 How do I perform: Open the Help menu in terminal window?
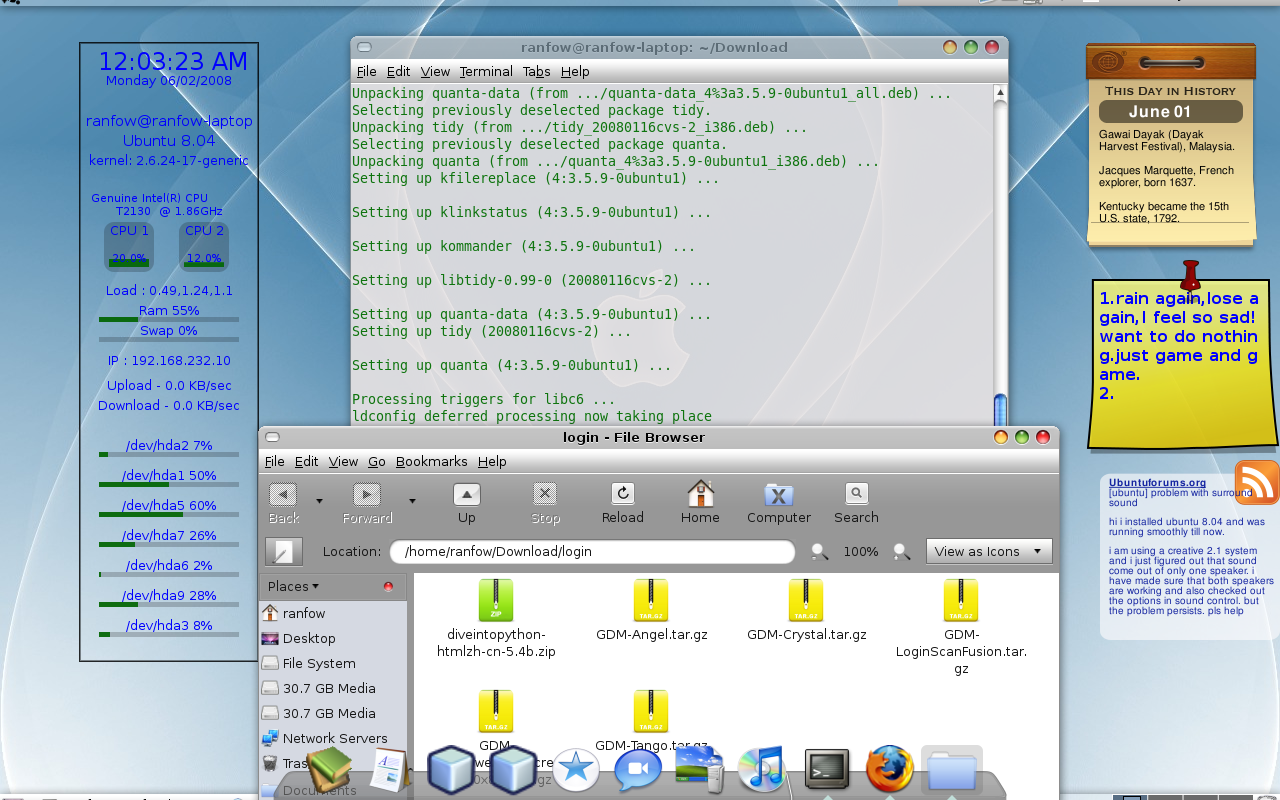(x=575, y=71)
